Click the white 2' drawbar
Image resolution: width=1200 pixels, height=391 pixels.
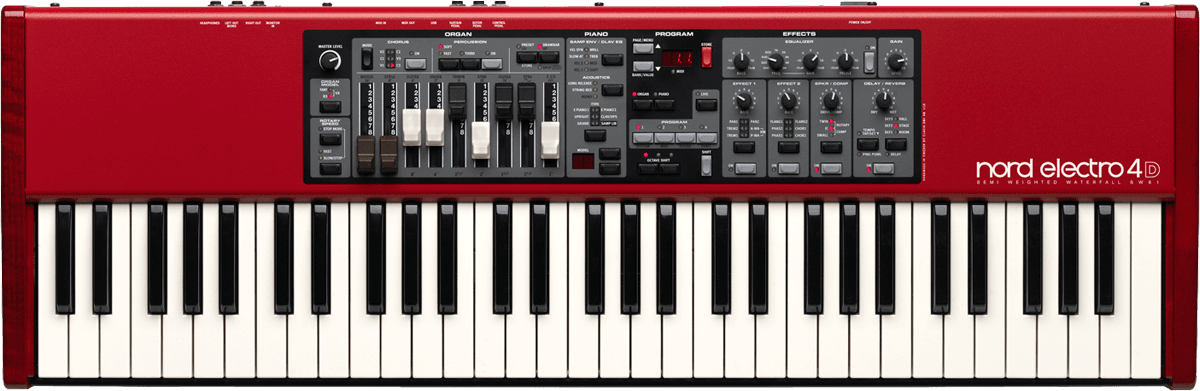point(480,140)
